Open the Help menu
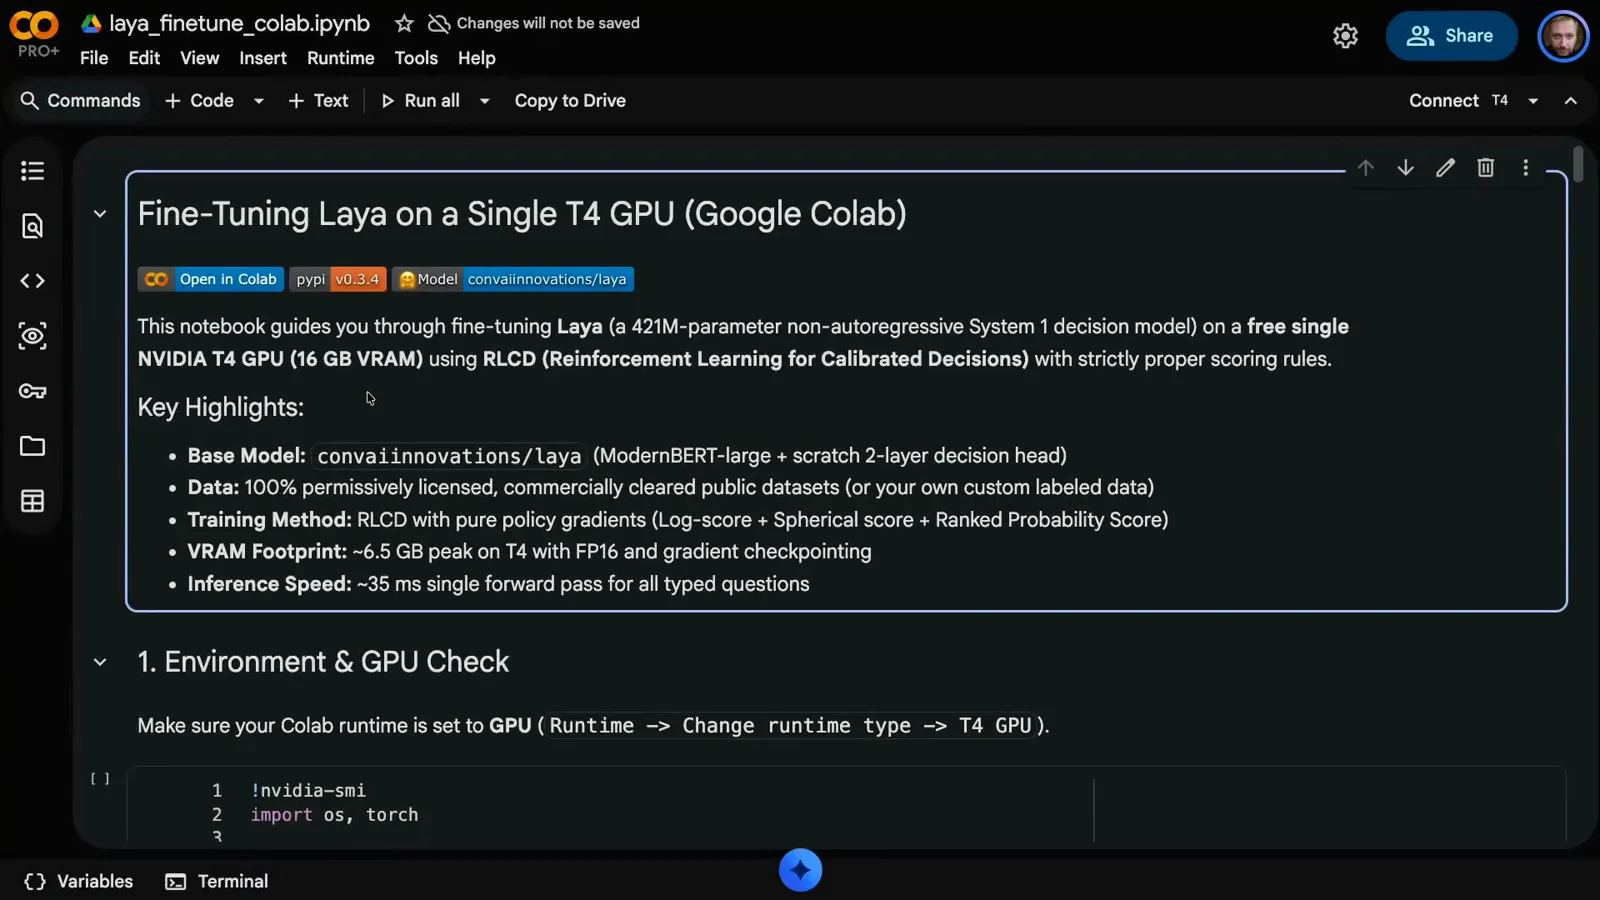The image size is (1600, 900). pyautogui.click(x=477, y=58)
